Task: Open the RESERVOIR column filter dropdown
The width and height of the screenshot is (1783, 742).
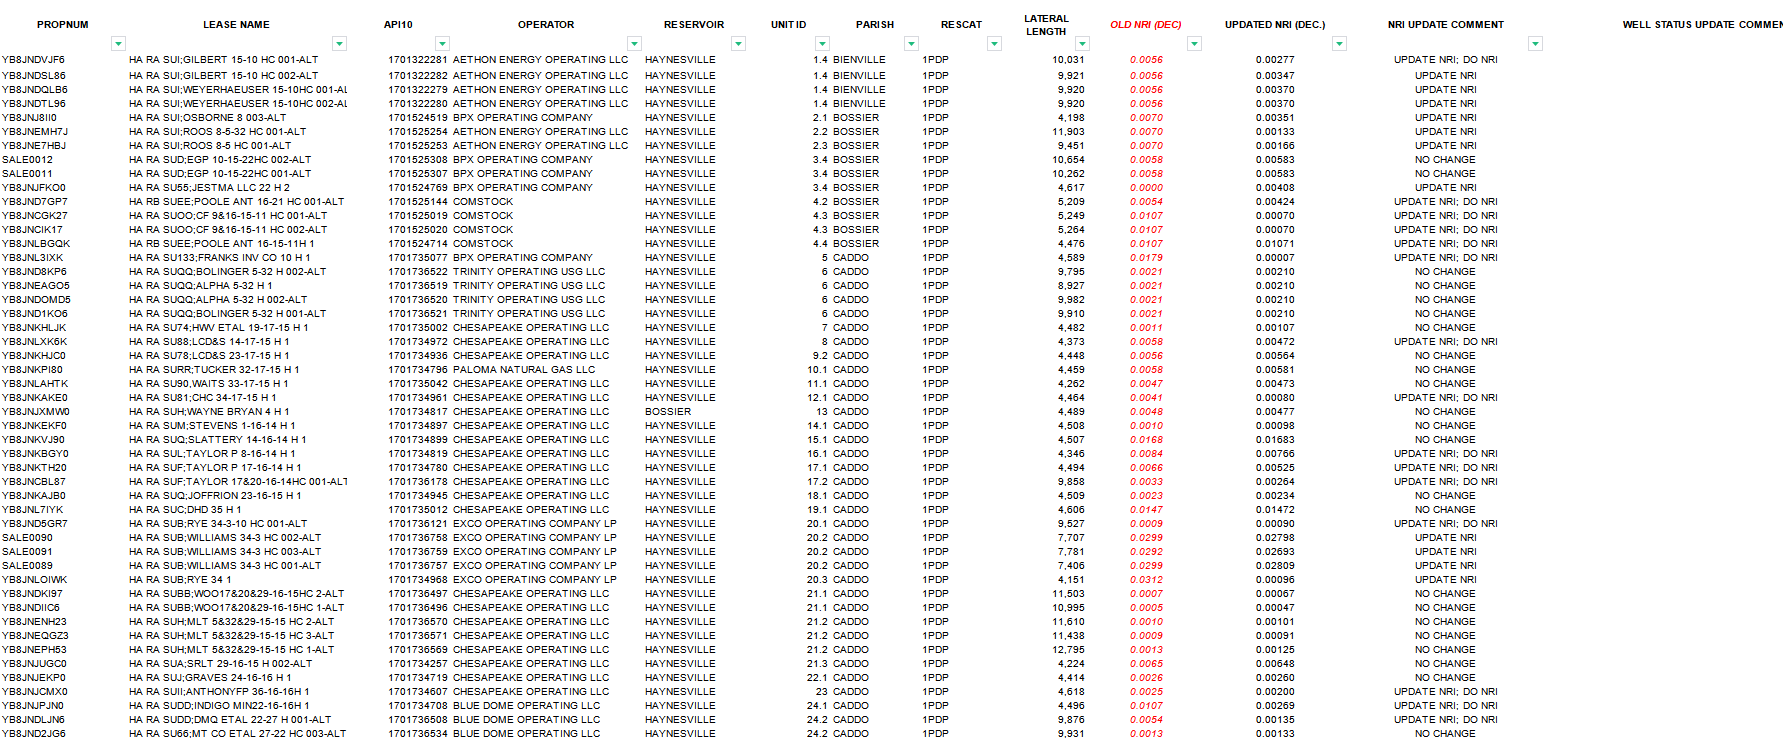Action: (x=739, y=44)
